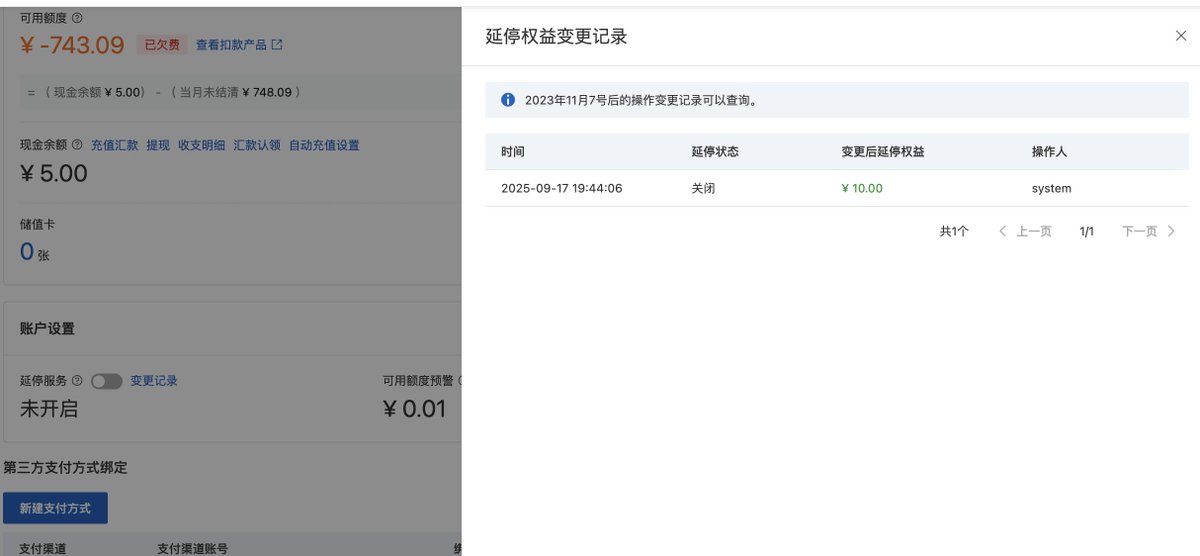Click help icon next to 延停服务

tap(77, 381)
